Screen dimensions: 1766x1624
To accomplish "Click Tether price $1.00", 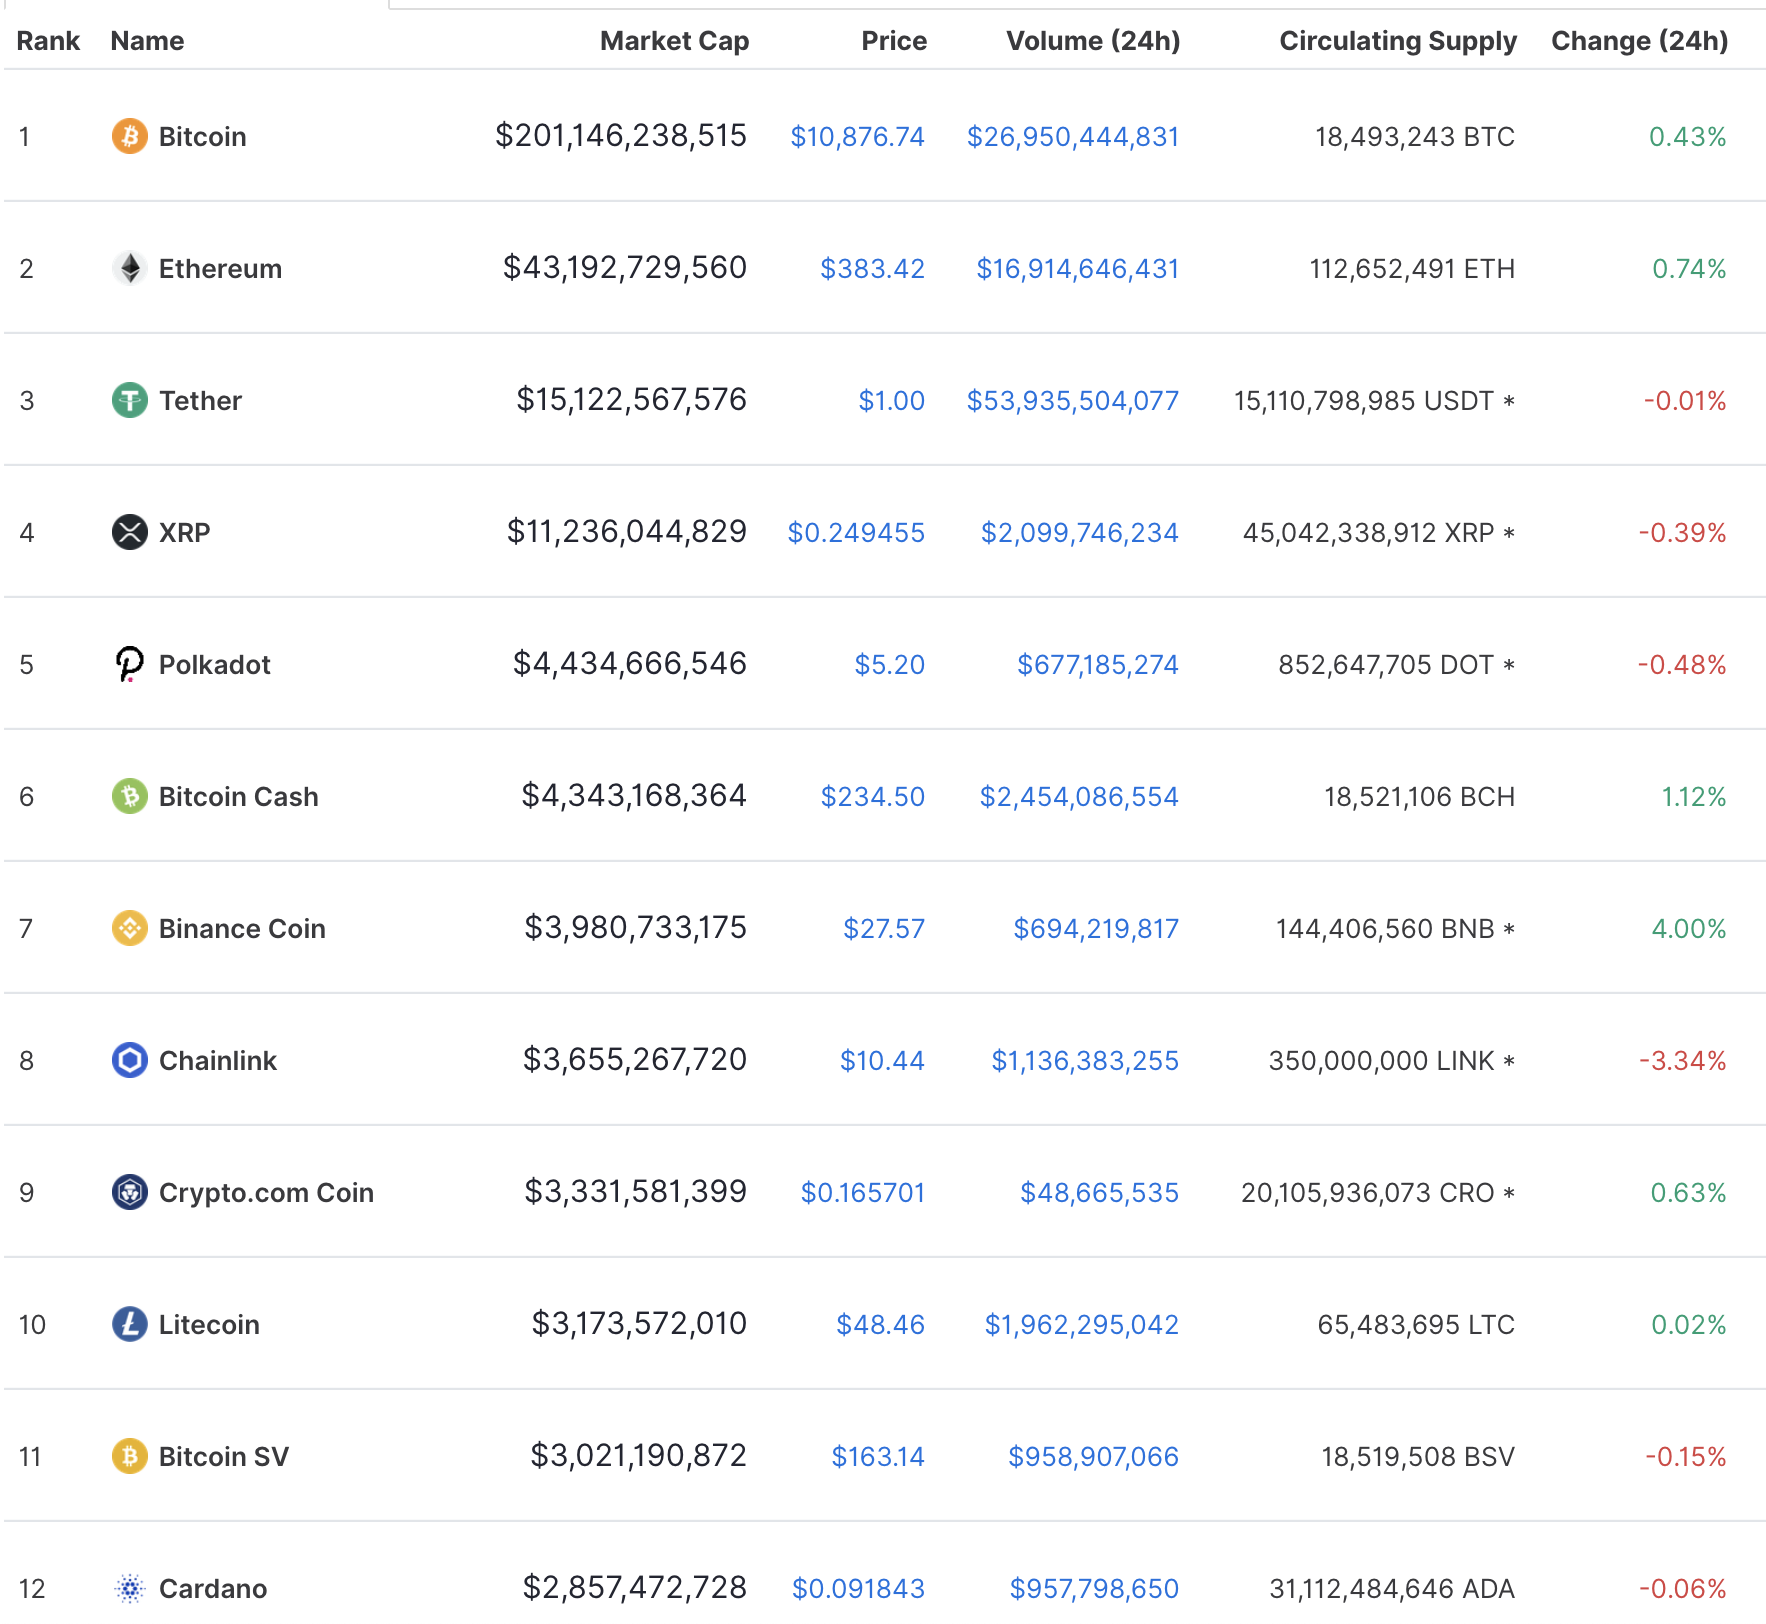I will click(x=891, y=401).
